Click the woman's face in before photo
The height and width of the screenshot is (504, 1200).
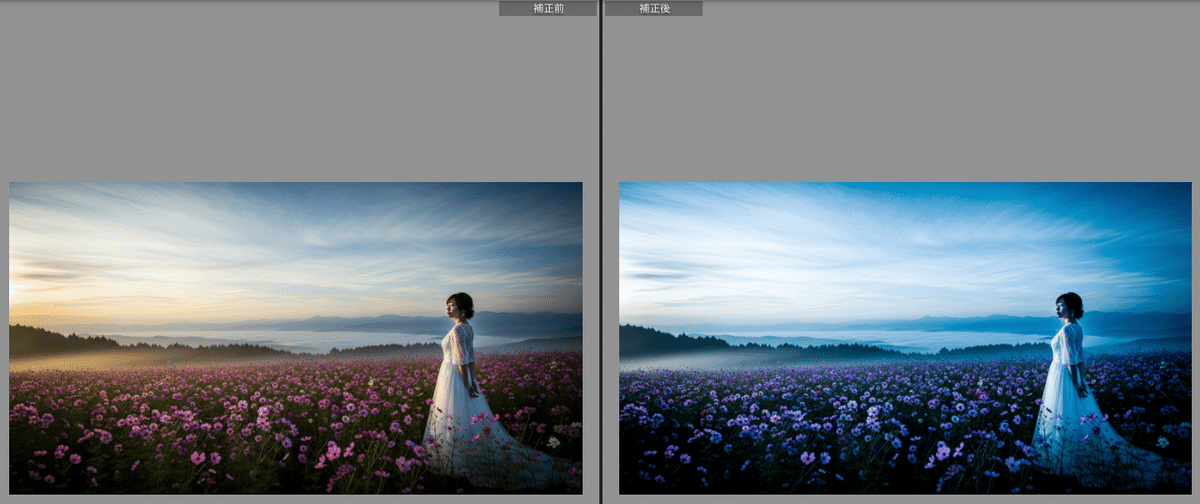click(x=458, y=308)
